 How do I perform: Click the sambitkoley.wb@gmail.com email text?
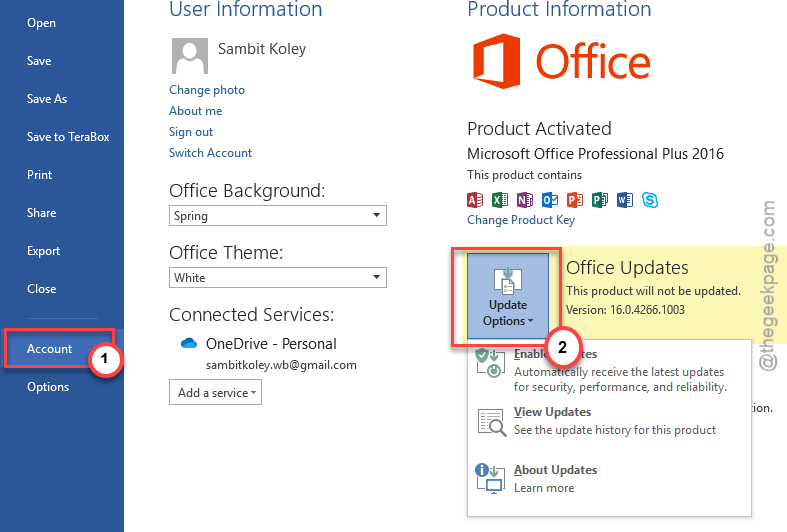coord(281,365)
